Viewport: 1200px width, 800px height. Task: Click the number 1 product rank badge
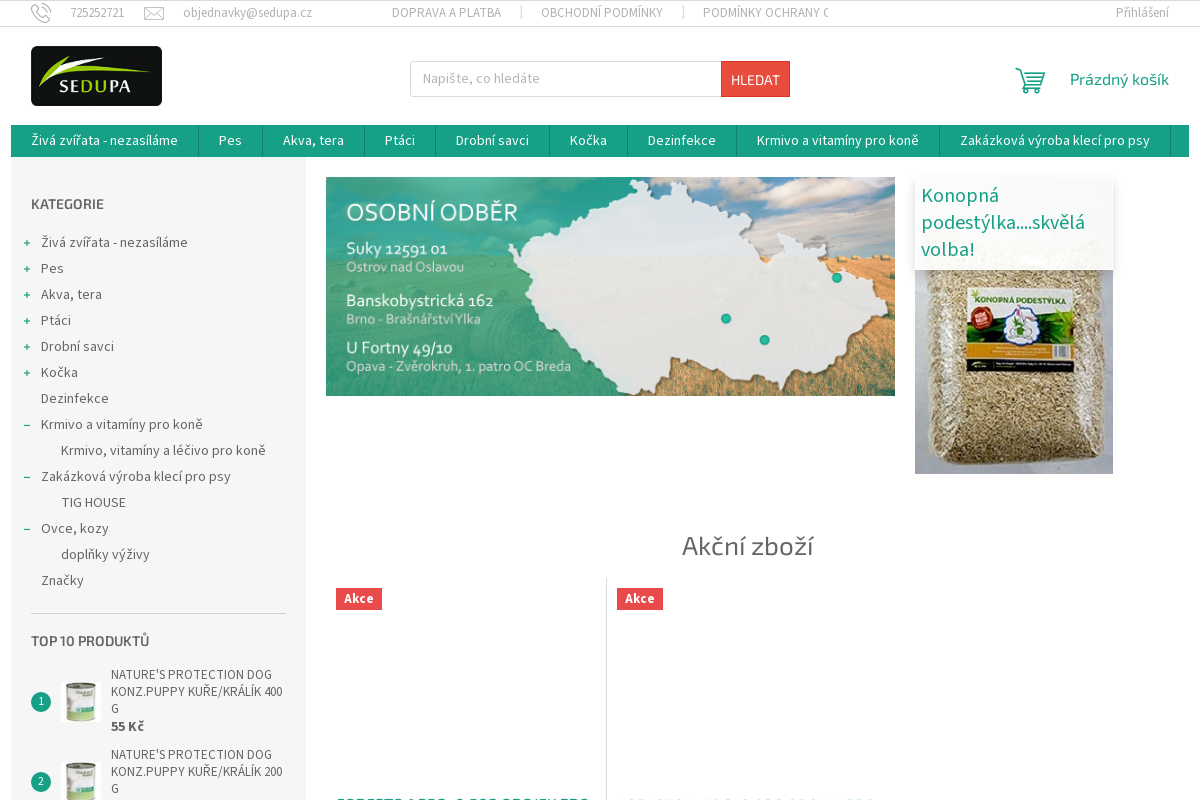[x=41, y=701]
